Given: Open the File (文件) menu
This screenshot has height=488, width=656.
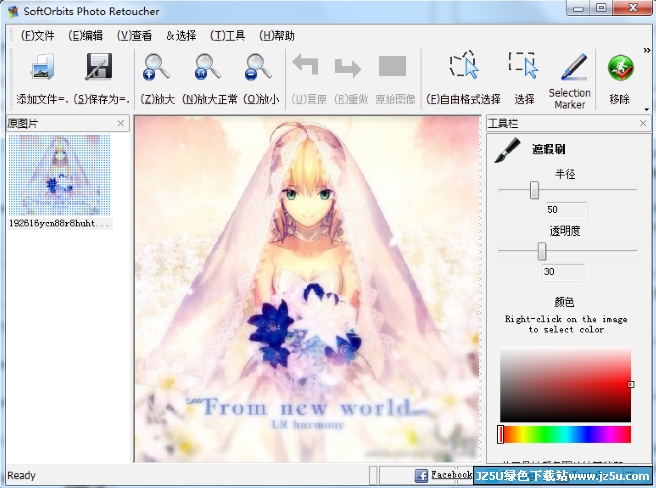Looking at the screenshot, I should (x=38, y=36).
